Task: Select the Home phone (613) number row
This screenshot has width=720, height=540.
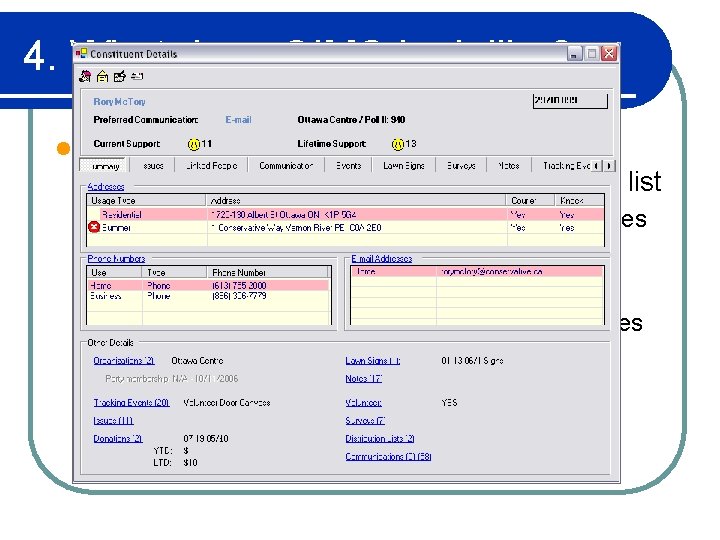Action: tap(208, 285)
